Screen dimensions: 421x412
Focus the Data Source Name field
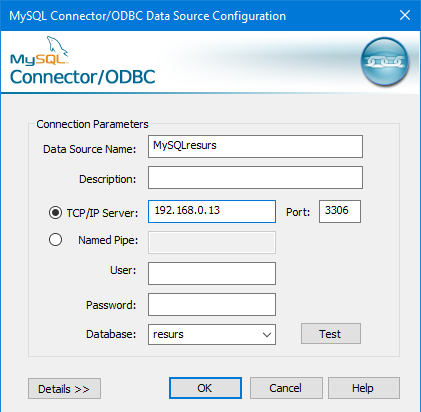coord(255,146)
